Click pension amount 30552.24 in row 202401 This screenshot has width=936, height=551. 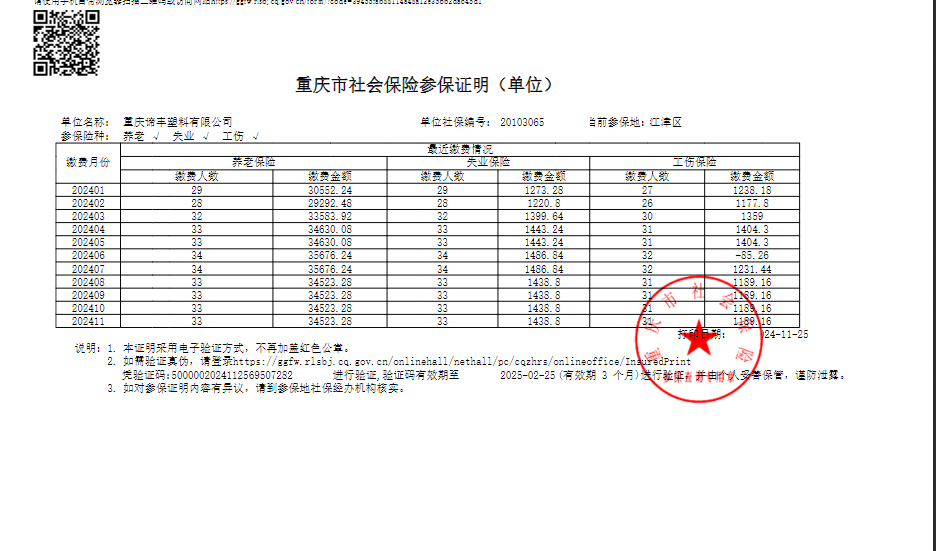(330, 190)
